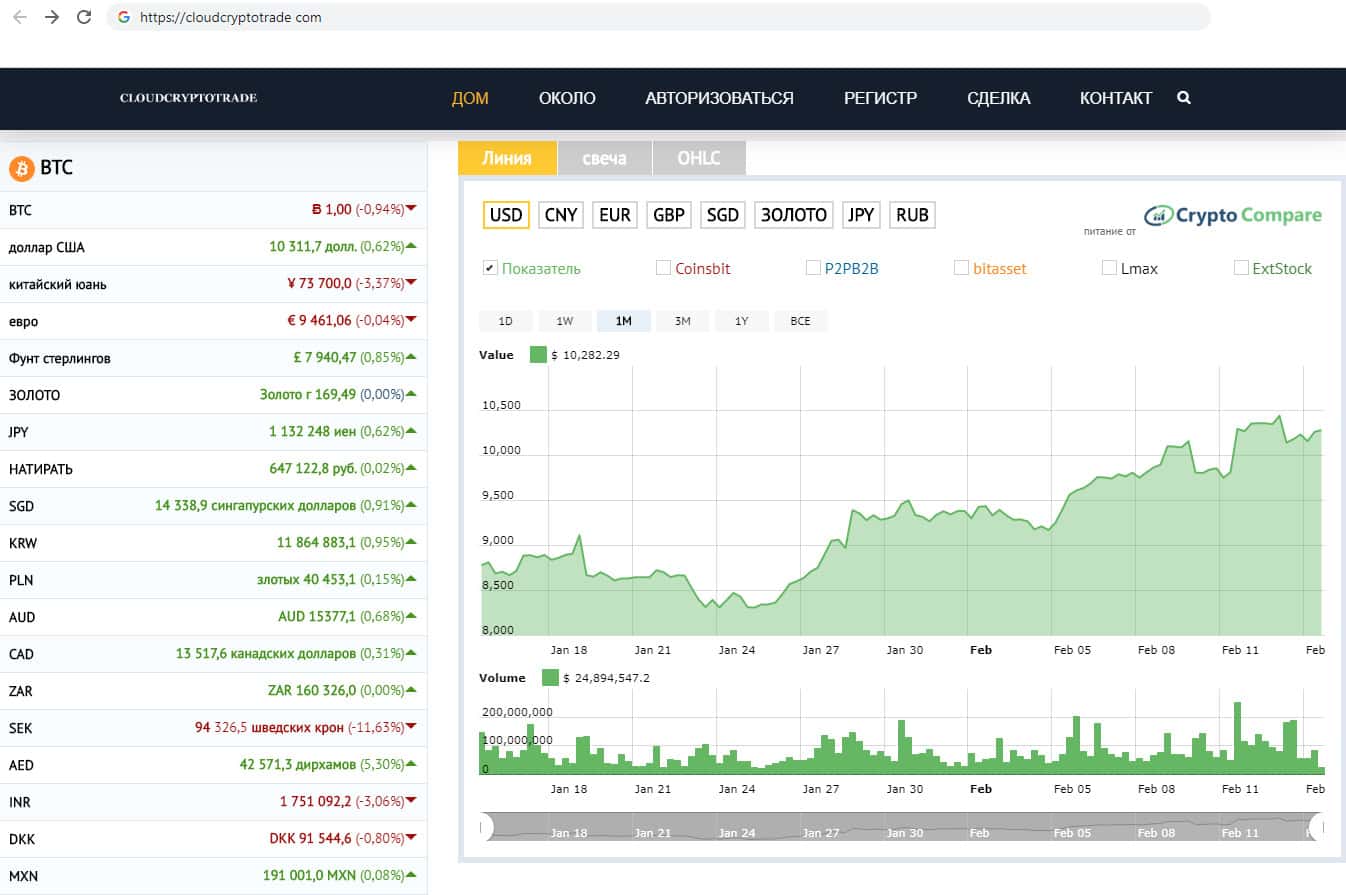Choose the 3M time range
The height and width of the screenshot is (895, 1346).
click(x=682, y=321)
